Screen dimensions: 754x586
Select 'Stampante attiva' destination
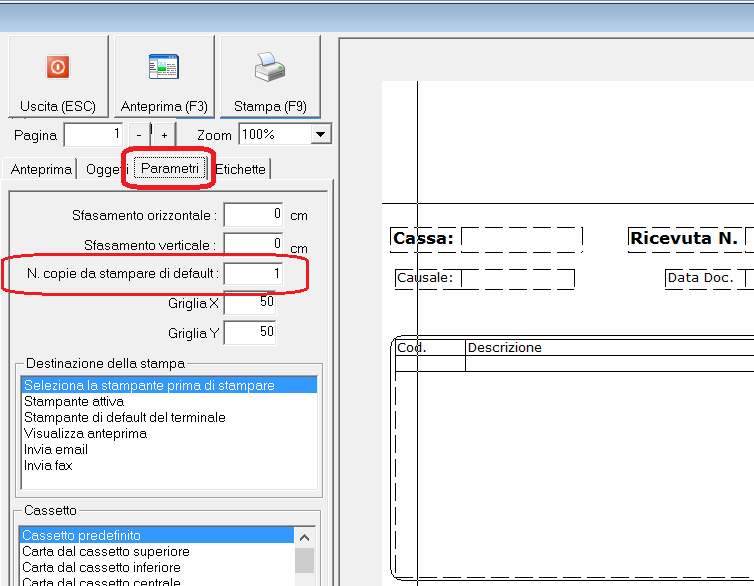(169, 401)
